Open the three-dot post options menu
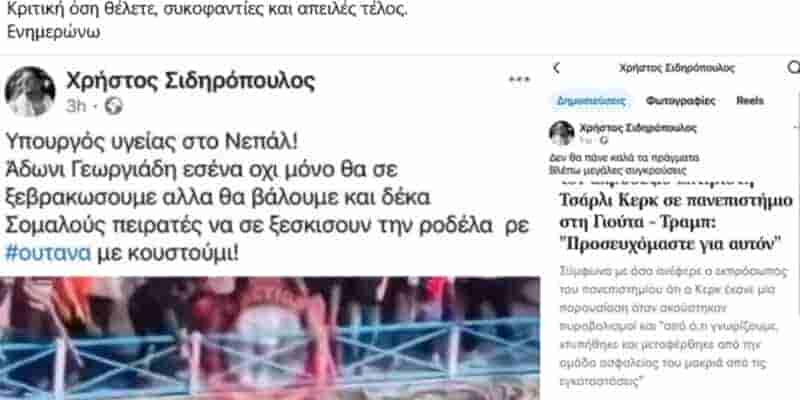Image resolution: width=800 pixels, height=400 pixels. click(x=519, y=80)
